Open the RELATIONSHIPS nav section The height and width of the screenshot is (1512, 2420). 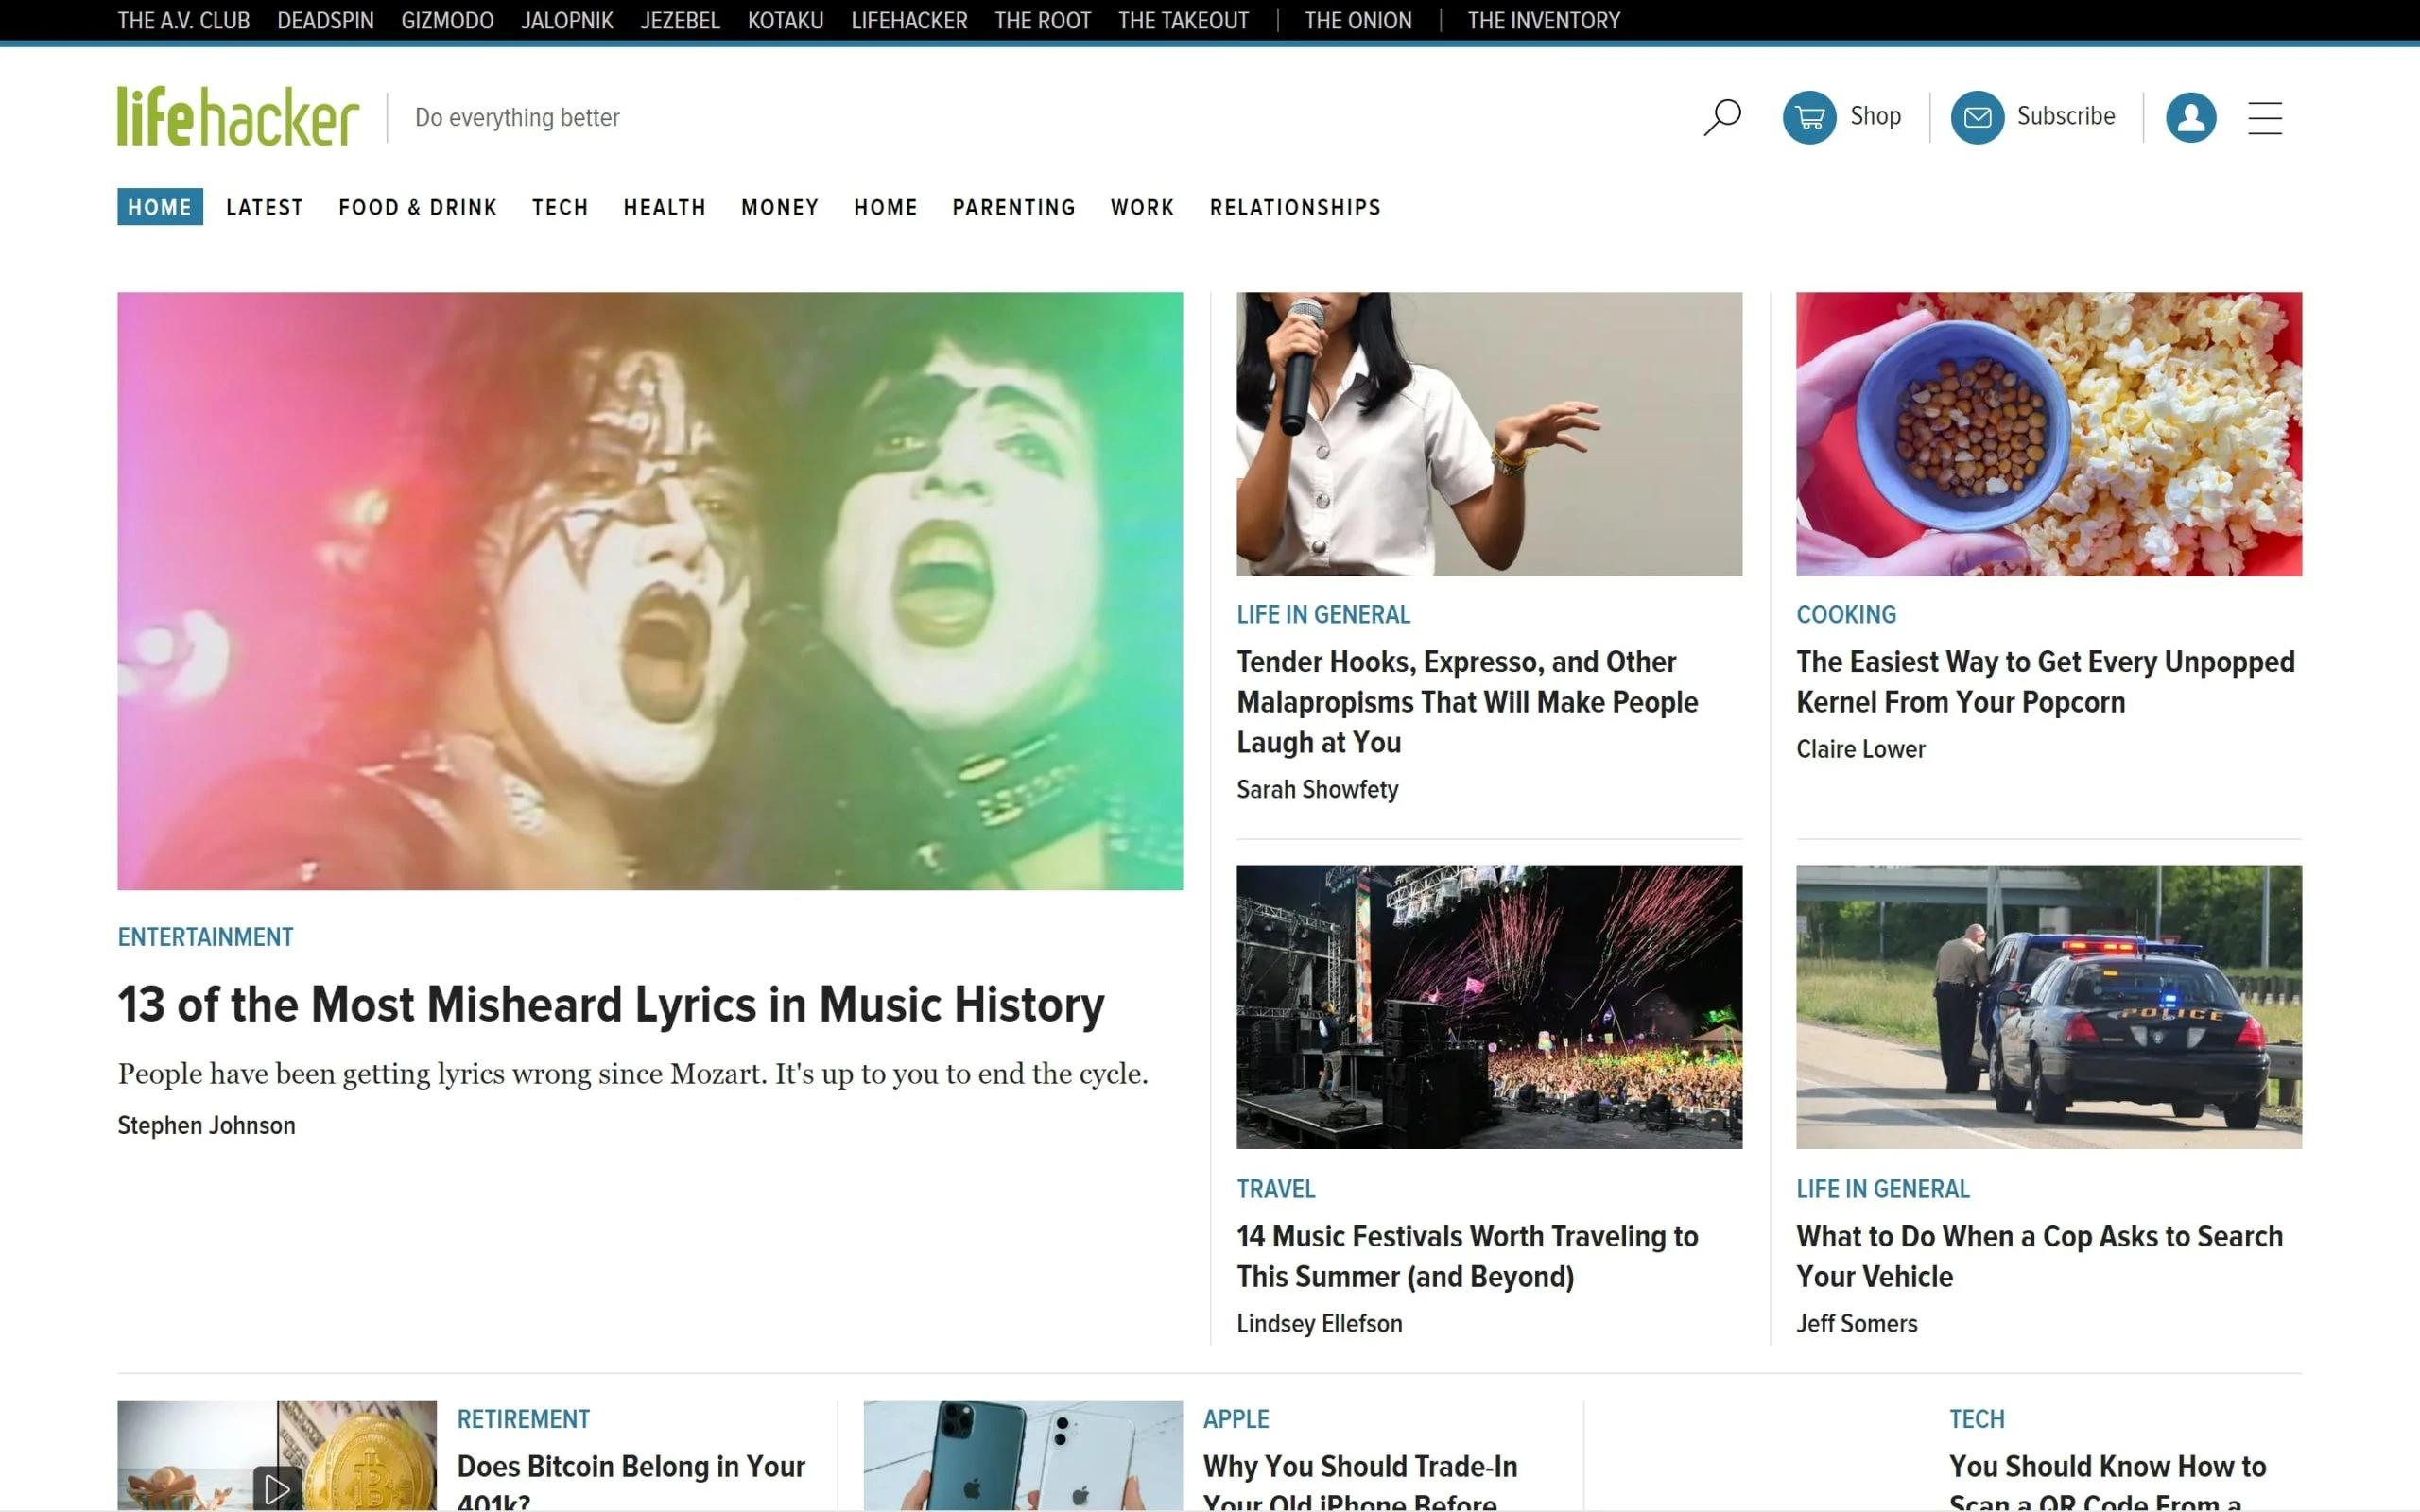point(1295,207)
